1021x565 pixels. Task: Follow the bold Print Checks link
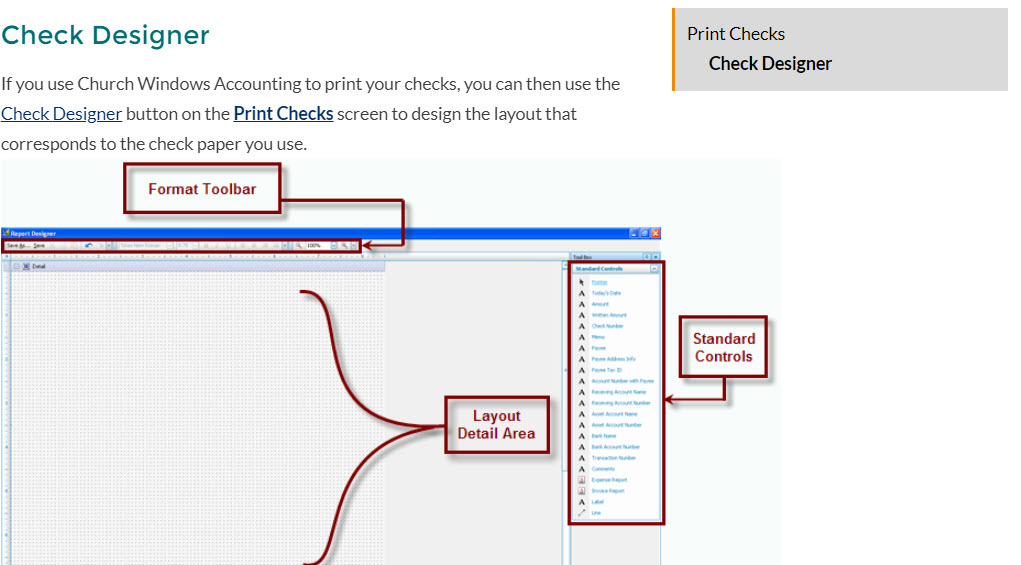(283, 114)
